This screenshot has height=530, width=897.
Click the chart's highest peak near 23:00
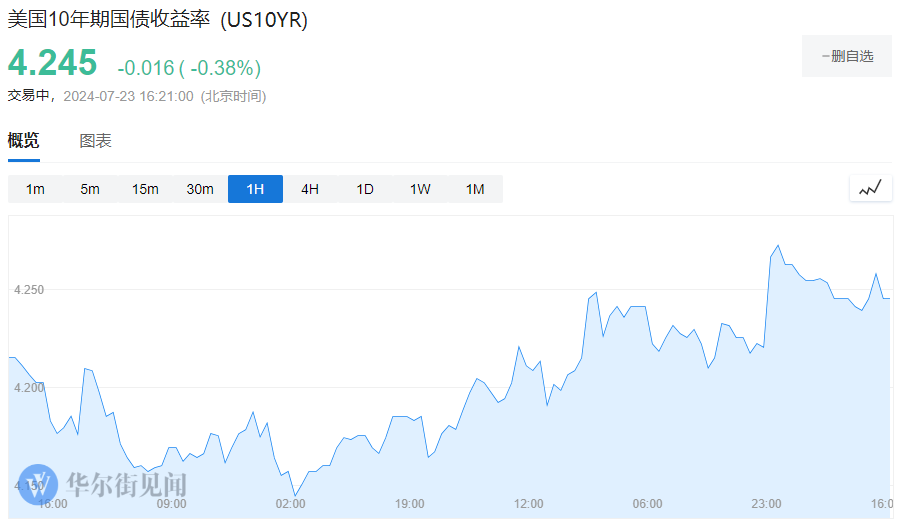pyautogui.click(x=777, y=246)
